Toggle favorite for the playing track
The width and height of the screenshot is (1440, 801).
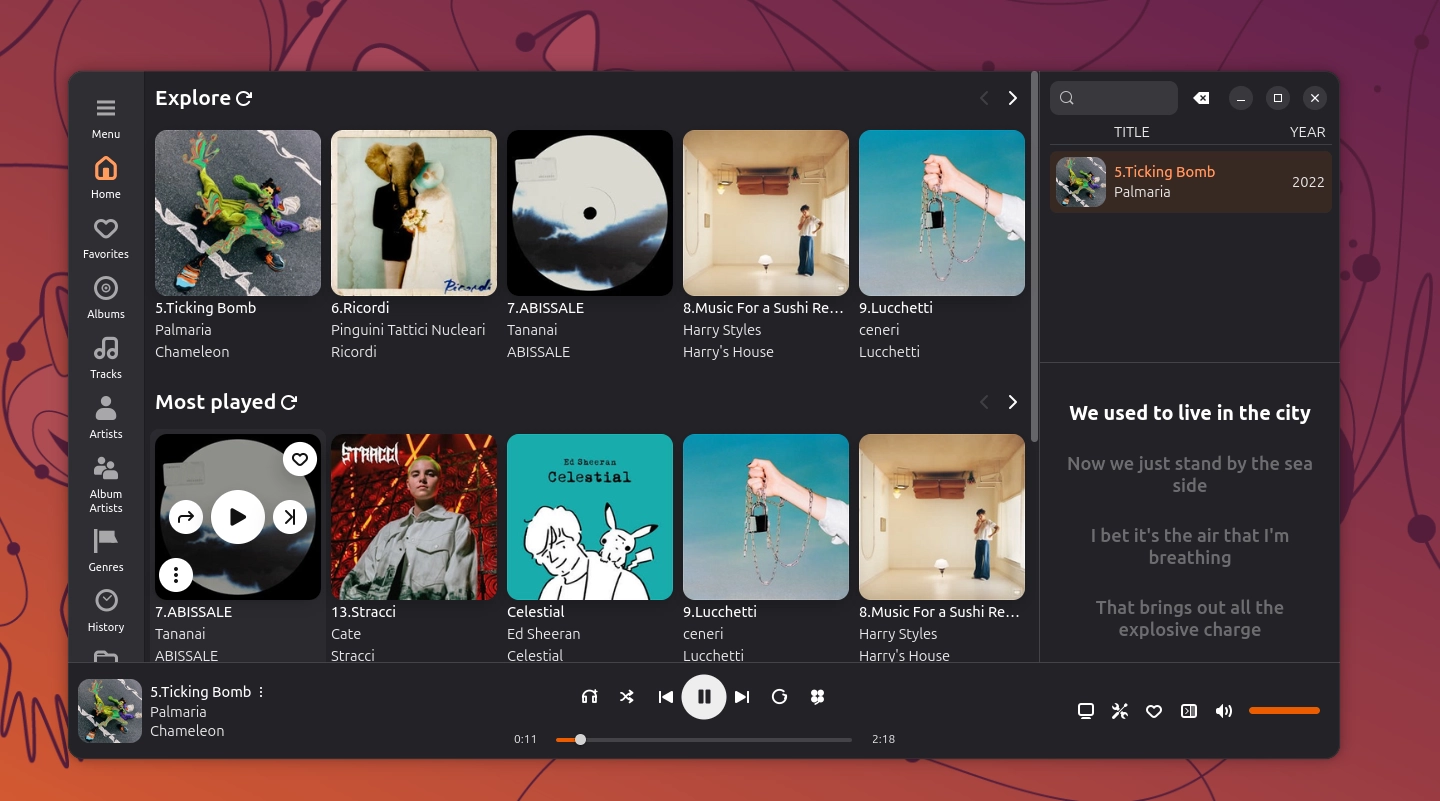(x=1154, y=711)
